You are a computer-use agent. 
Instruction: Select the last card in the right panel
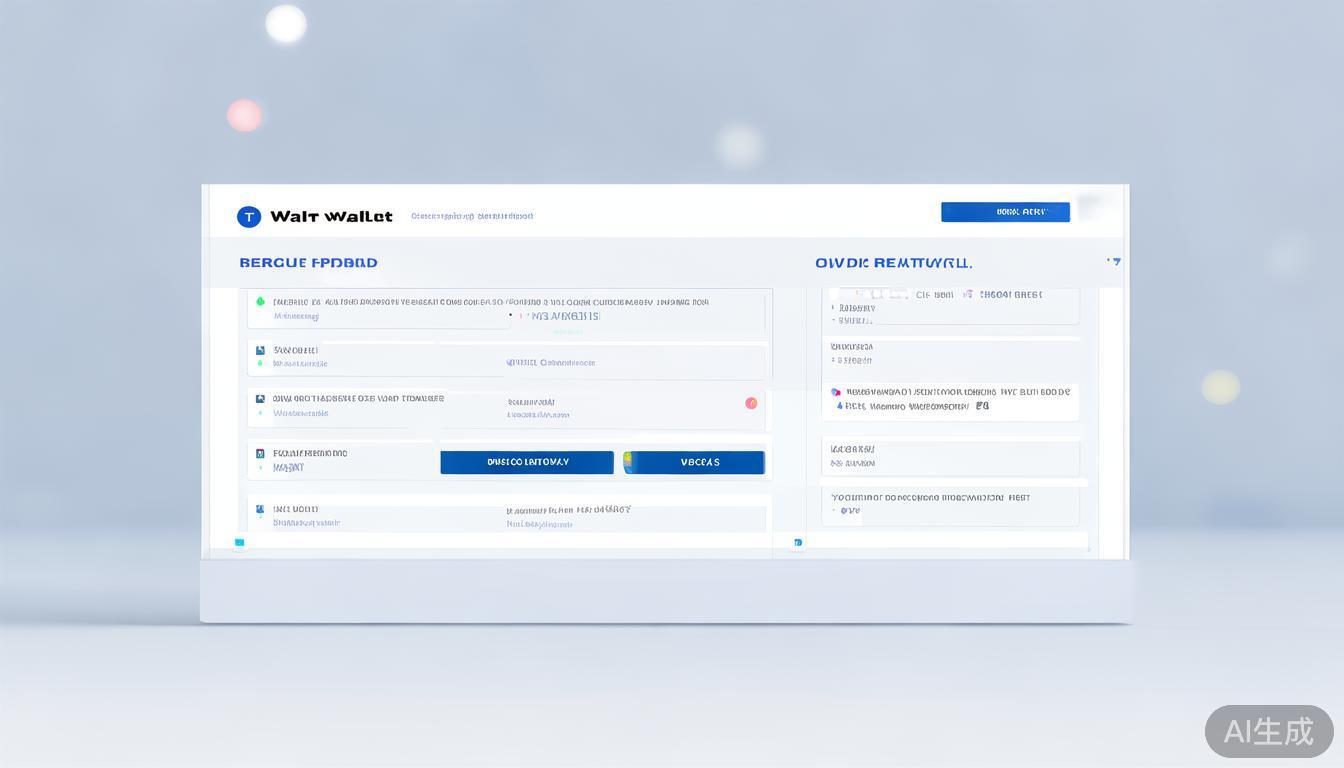click(950, 505)
